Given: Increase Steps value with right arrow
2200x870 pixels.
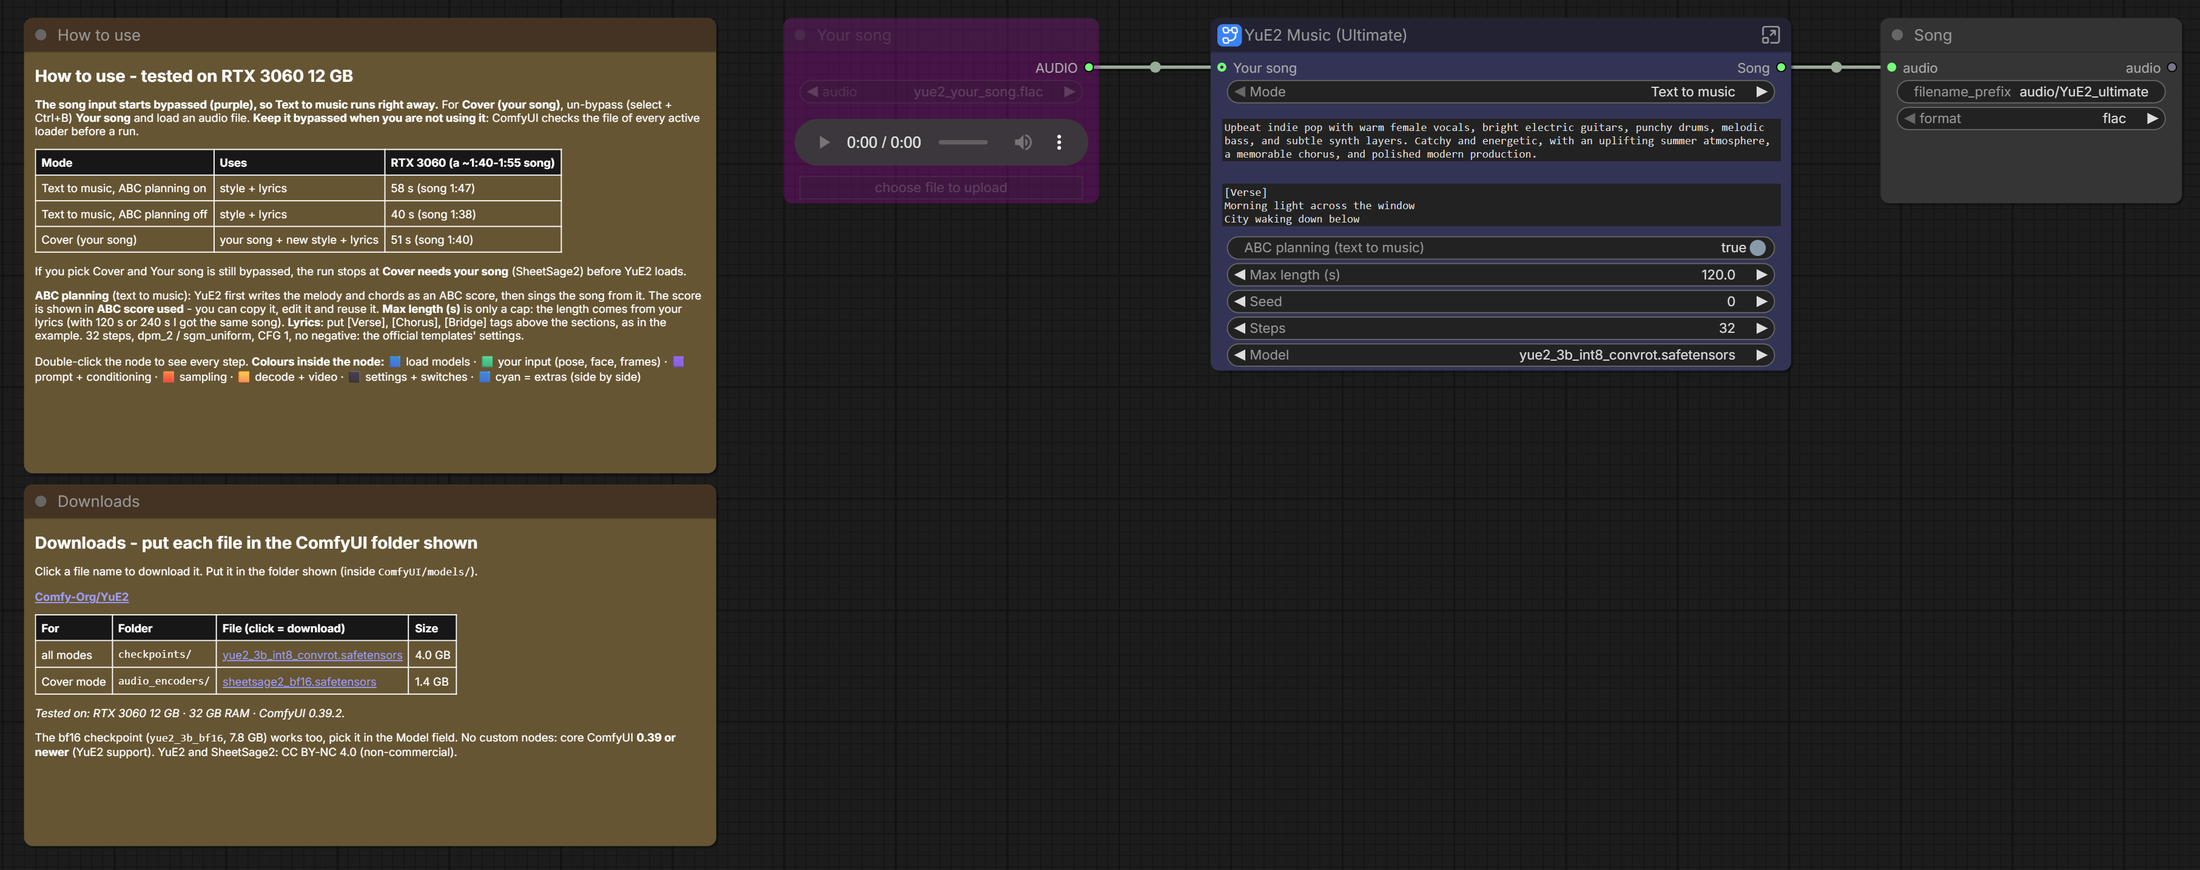Looking at the screenshot, I should [1761, 328].
